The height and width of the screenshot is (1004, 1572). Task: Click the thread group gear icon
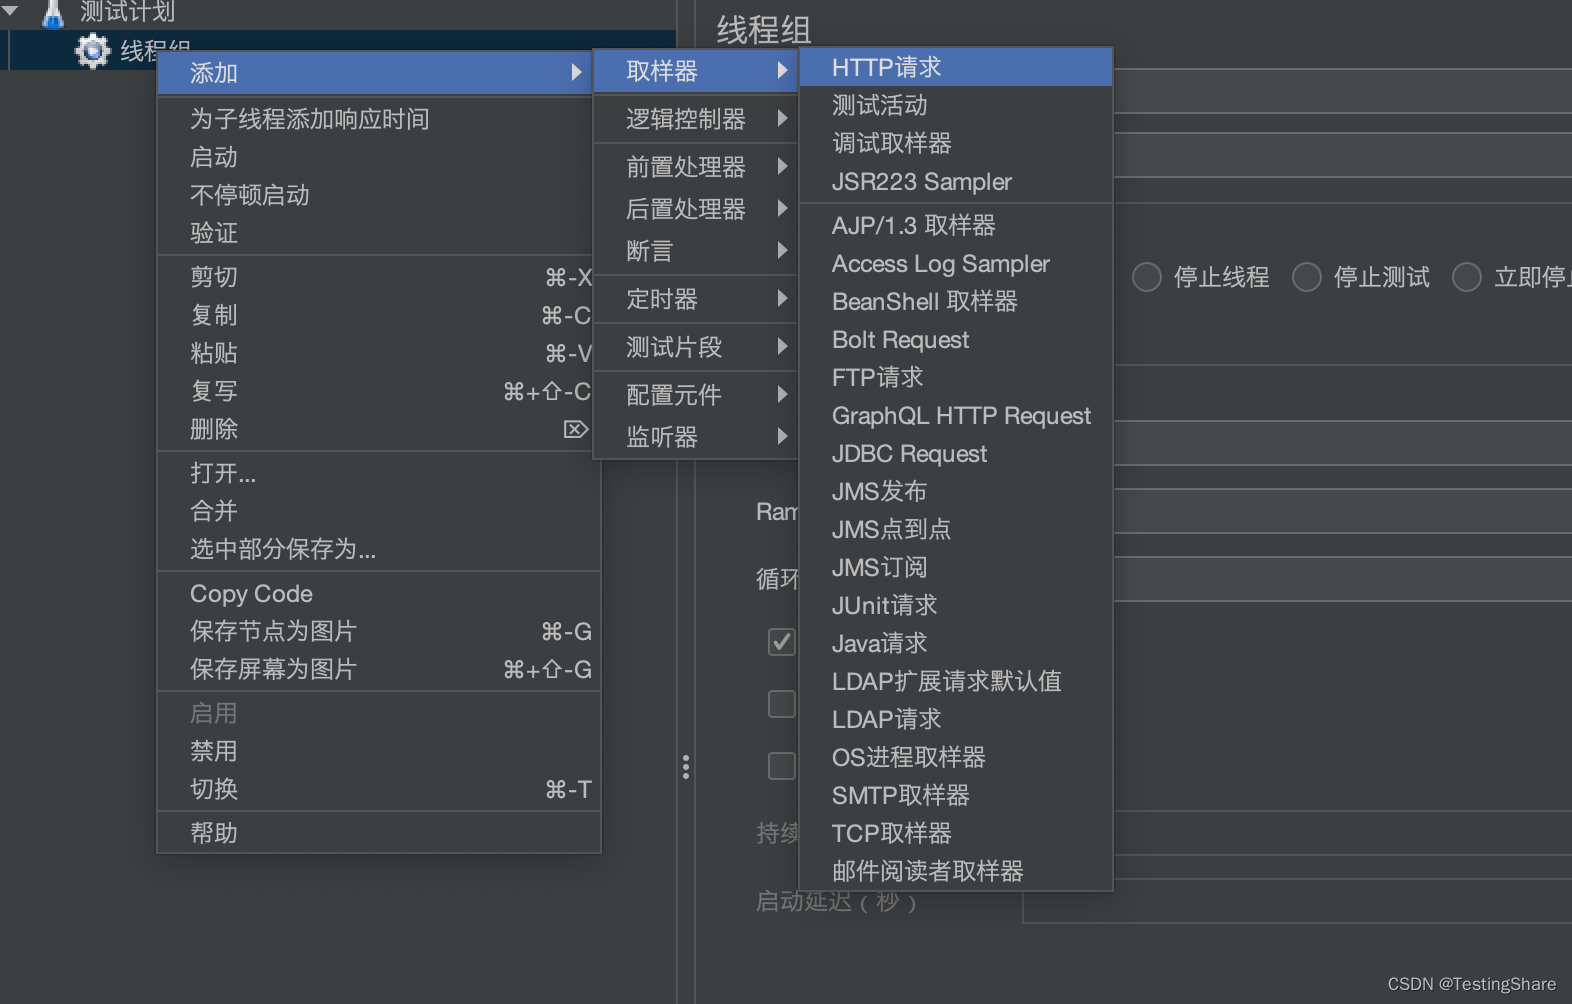[92, 50]
